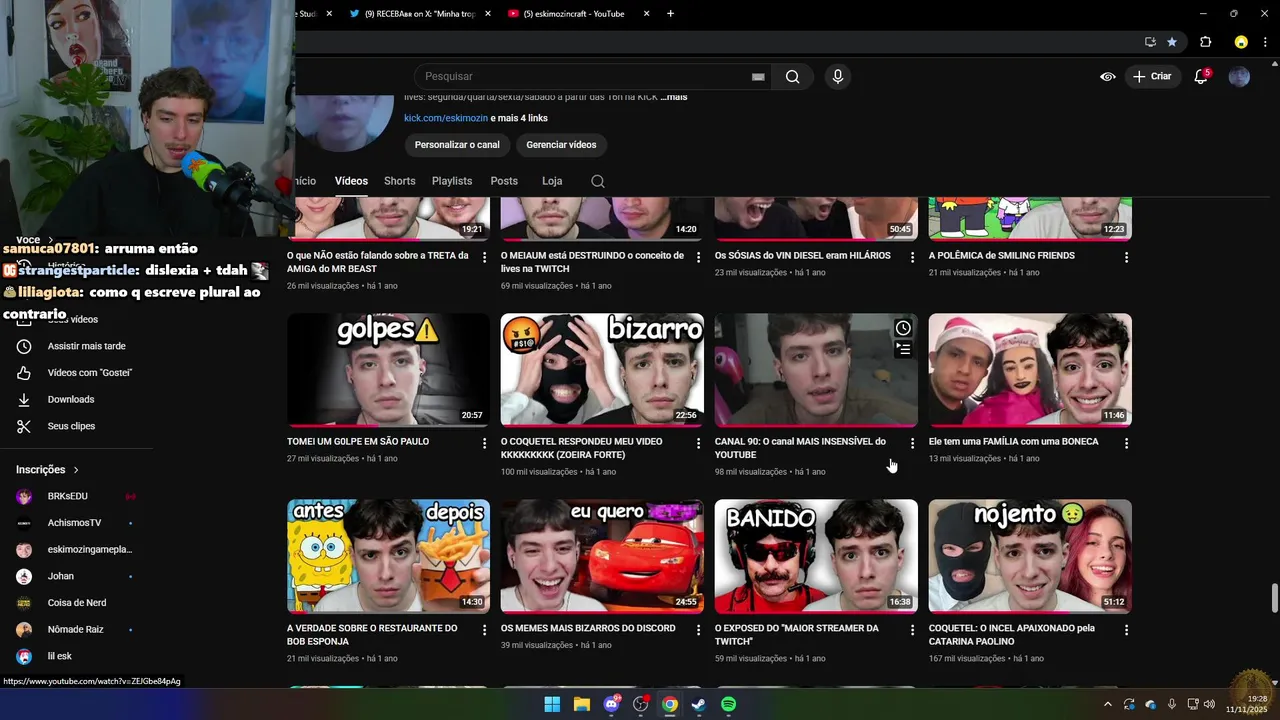Open options for TOMEI UM G0LPE EM SÃO PAULO
Screen dimensions: 1280x720
485,443
